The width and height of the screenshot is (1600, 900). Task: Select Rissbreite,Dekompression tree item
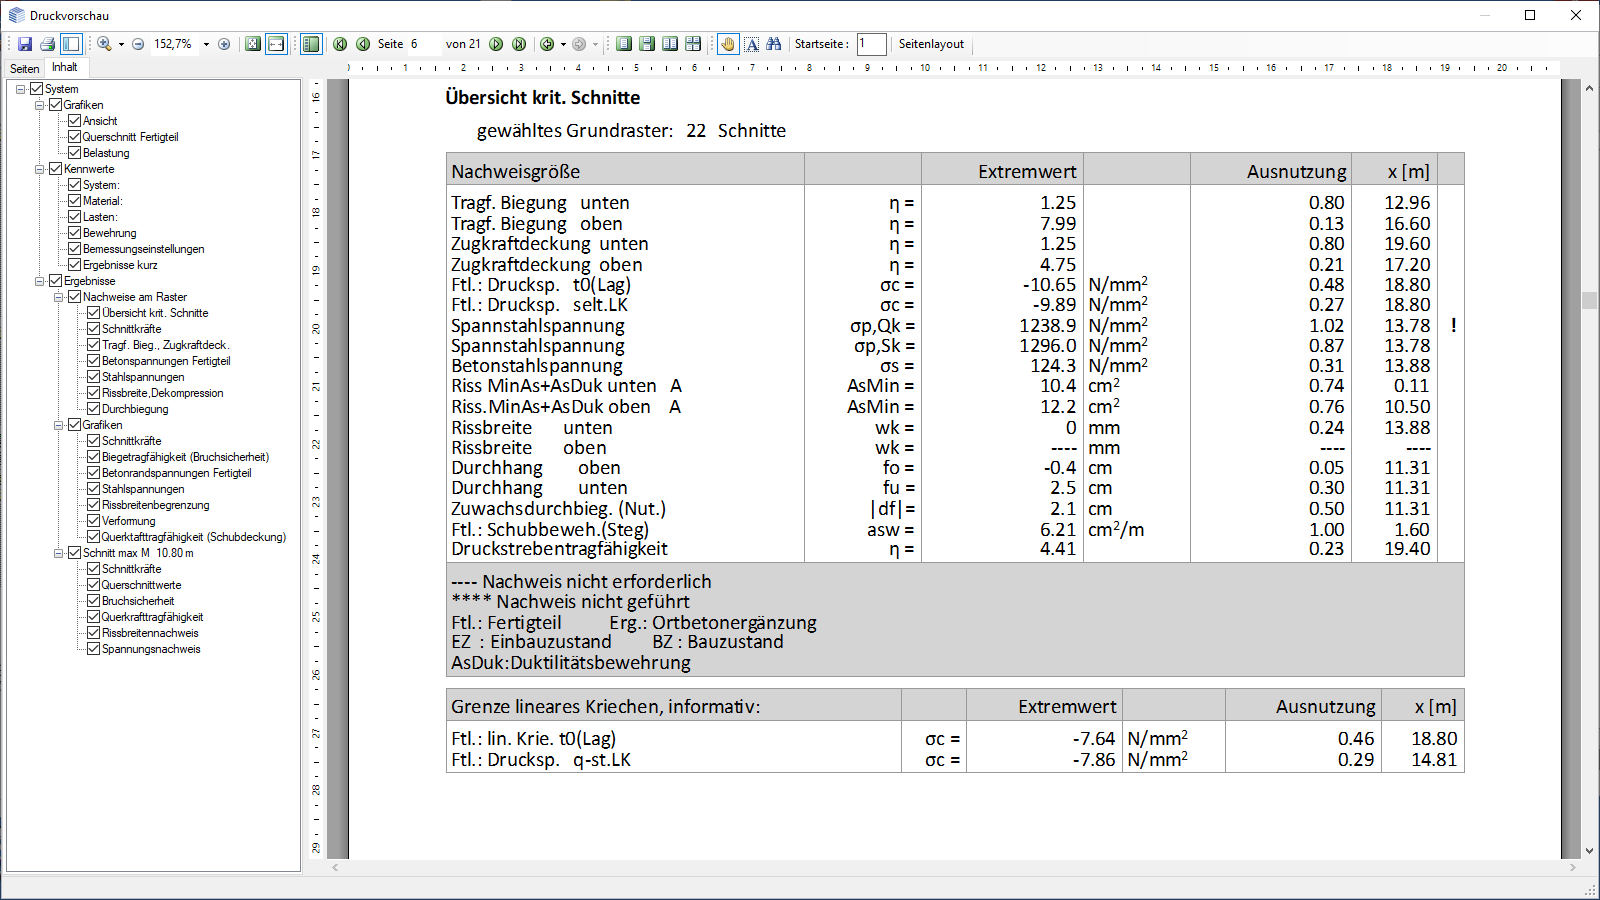(x=162, y=393)
